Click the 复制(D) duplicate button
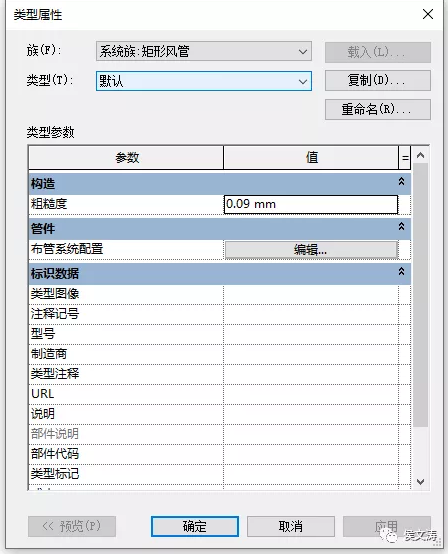The width and height of the screenshot is (448, 554). pyautogui.click(x=378, y=81)
